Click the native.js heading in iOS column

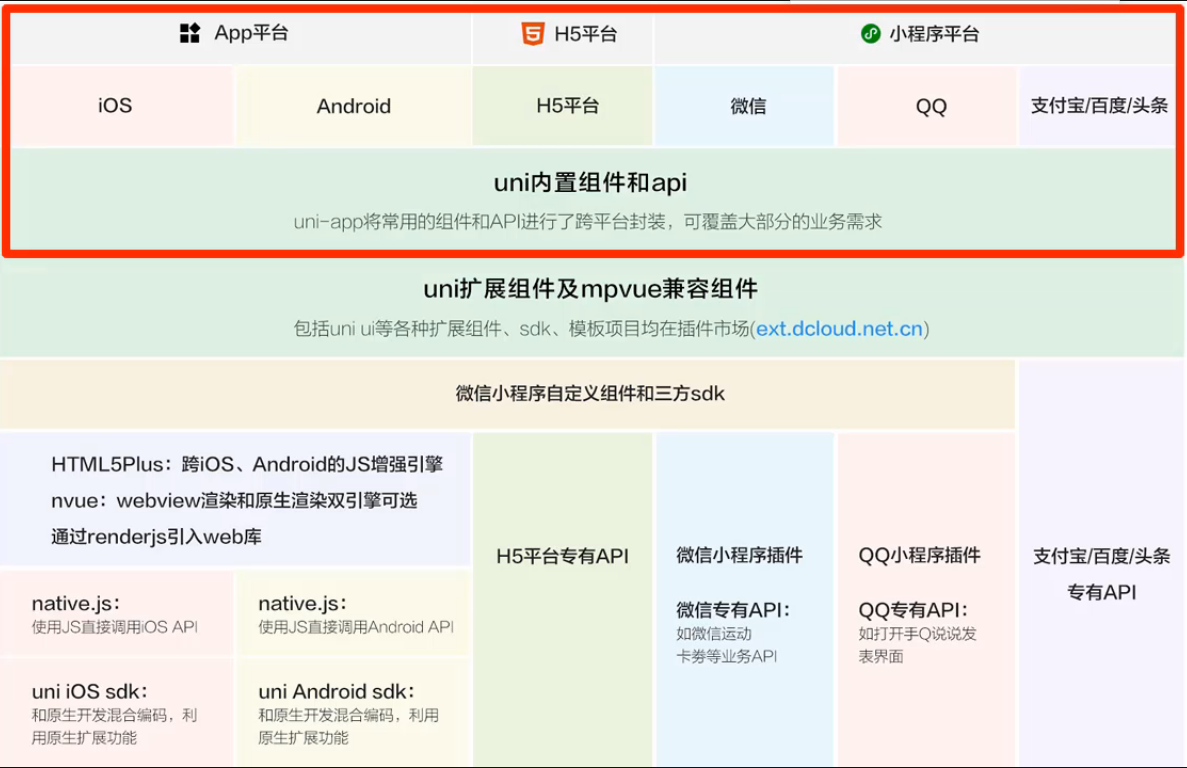point(76,603)
